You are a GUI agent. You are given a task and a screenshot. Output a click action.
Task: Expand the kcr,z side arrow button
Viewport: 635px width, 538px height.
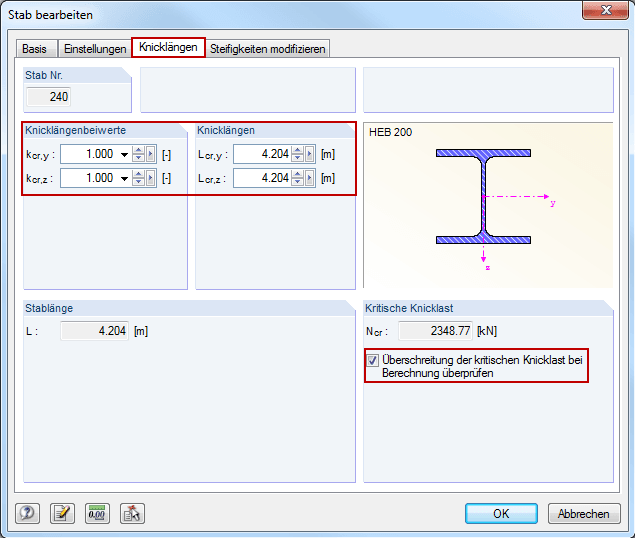(x=151, y=178)
